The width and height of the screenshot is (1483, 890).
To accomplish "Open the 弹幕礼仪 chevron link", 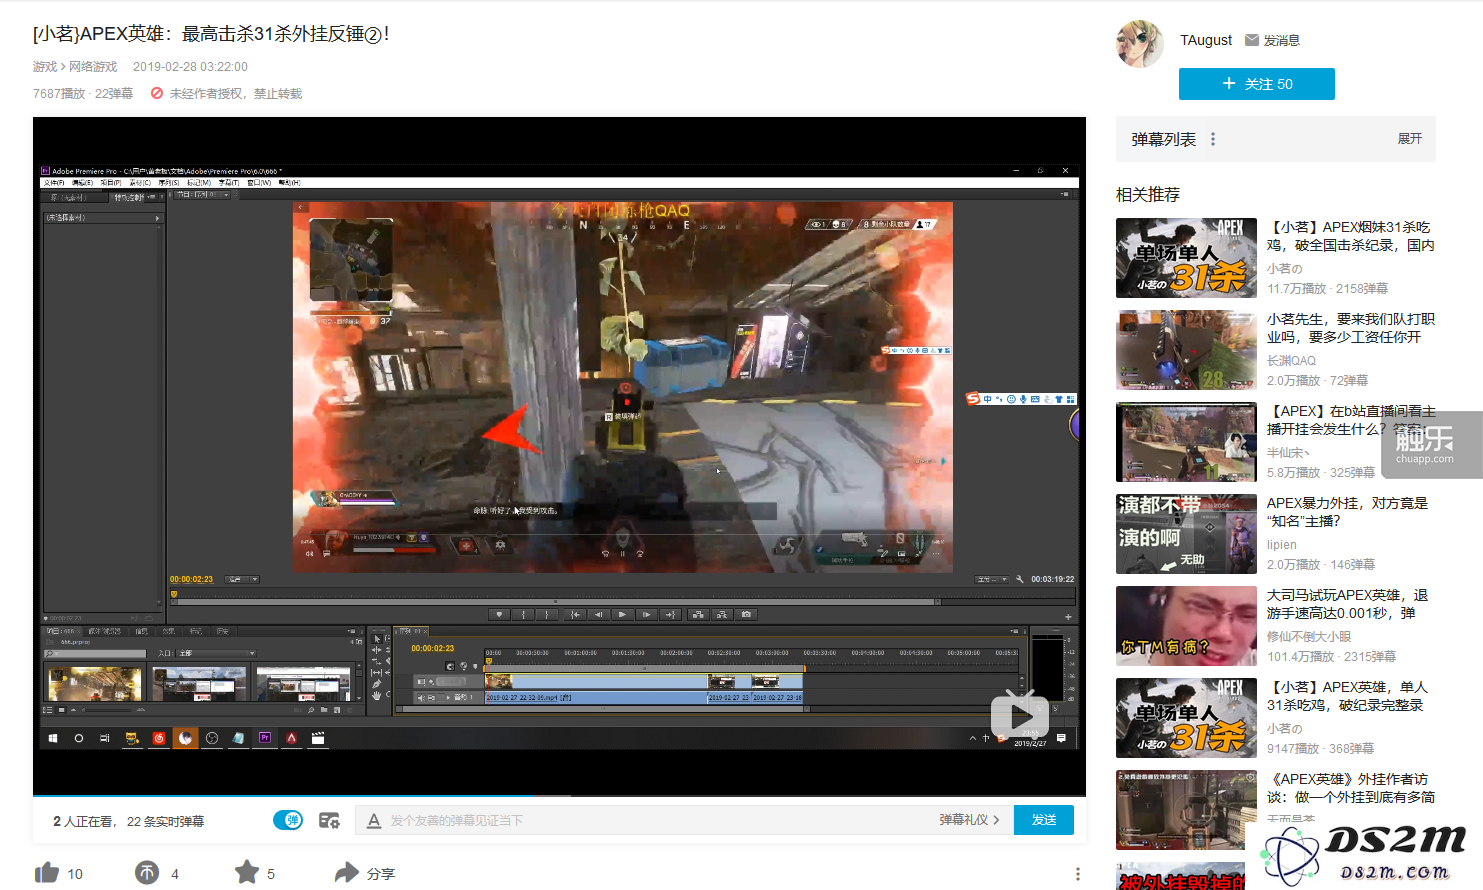I will point(968,820).
